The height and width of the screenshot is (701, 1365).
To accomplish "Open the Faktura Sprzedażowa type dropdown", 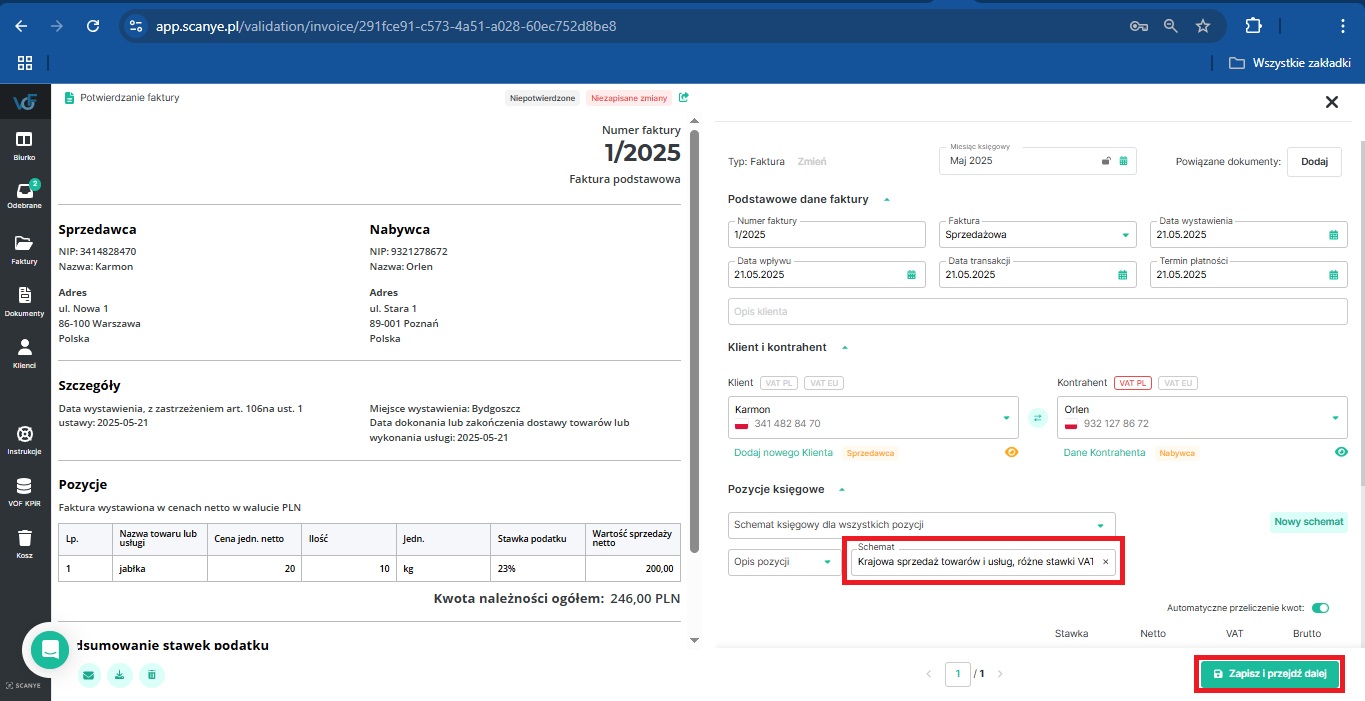I will click(1037, 235).
